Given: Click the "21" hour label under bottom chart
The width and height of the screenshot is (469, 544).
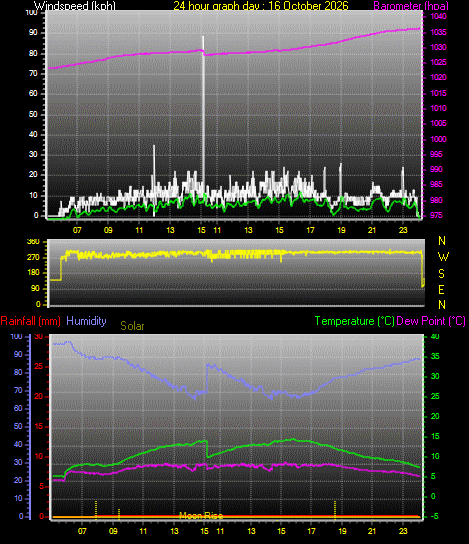Looking at the screenshot, I should 372,531.
